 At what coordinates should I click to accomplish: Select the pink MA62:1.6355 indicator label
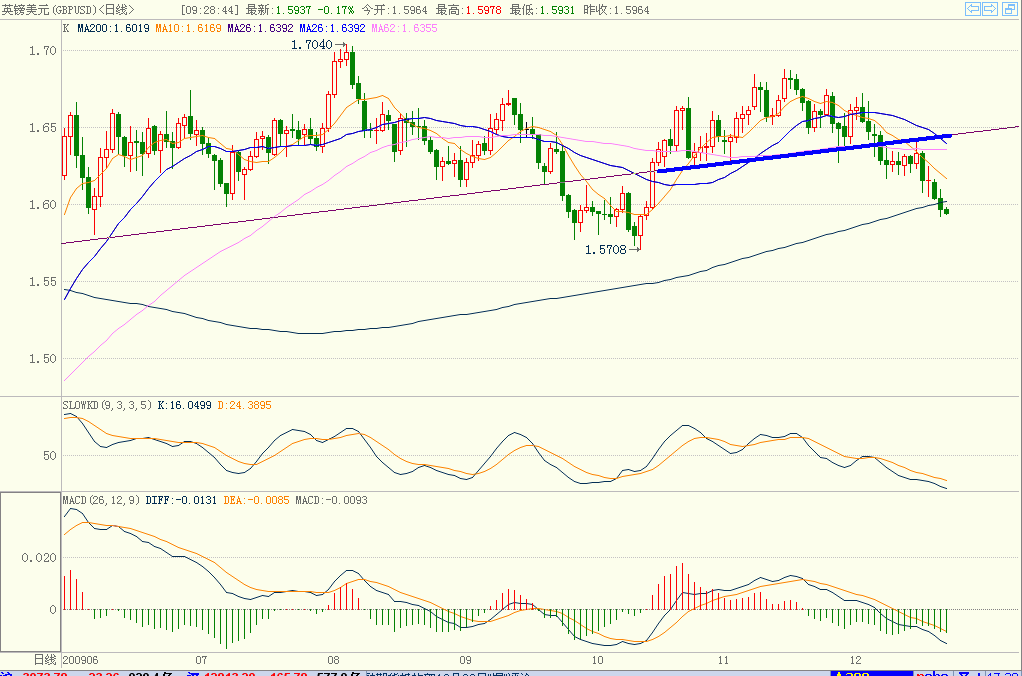tap(404, 28)
